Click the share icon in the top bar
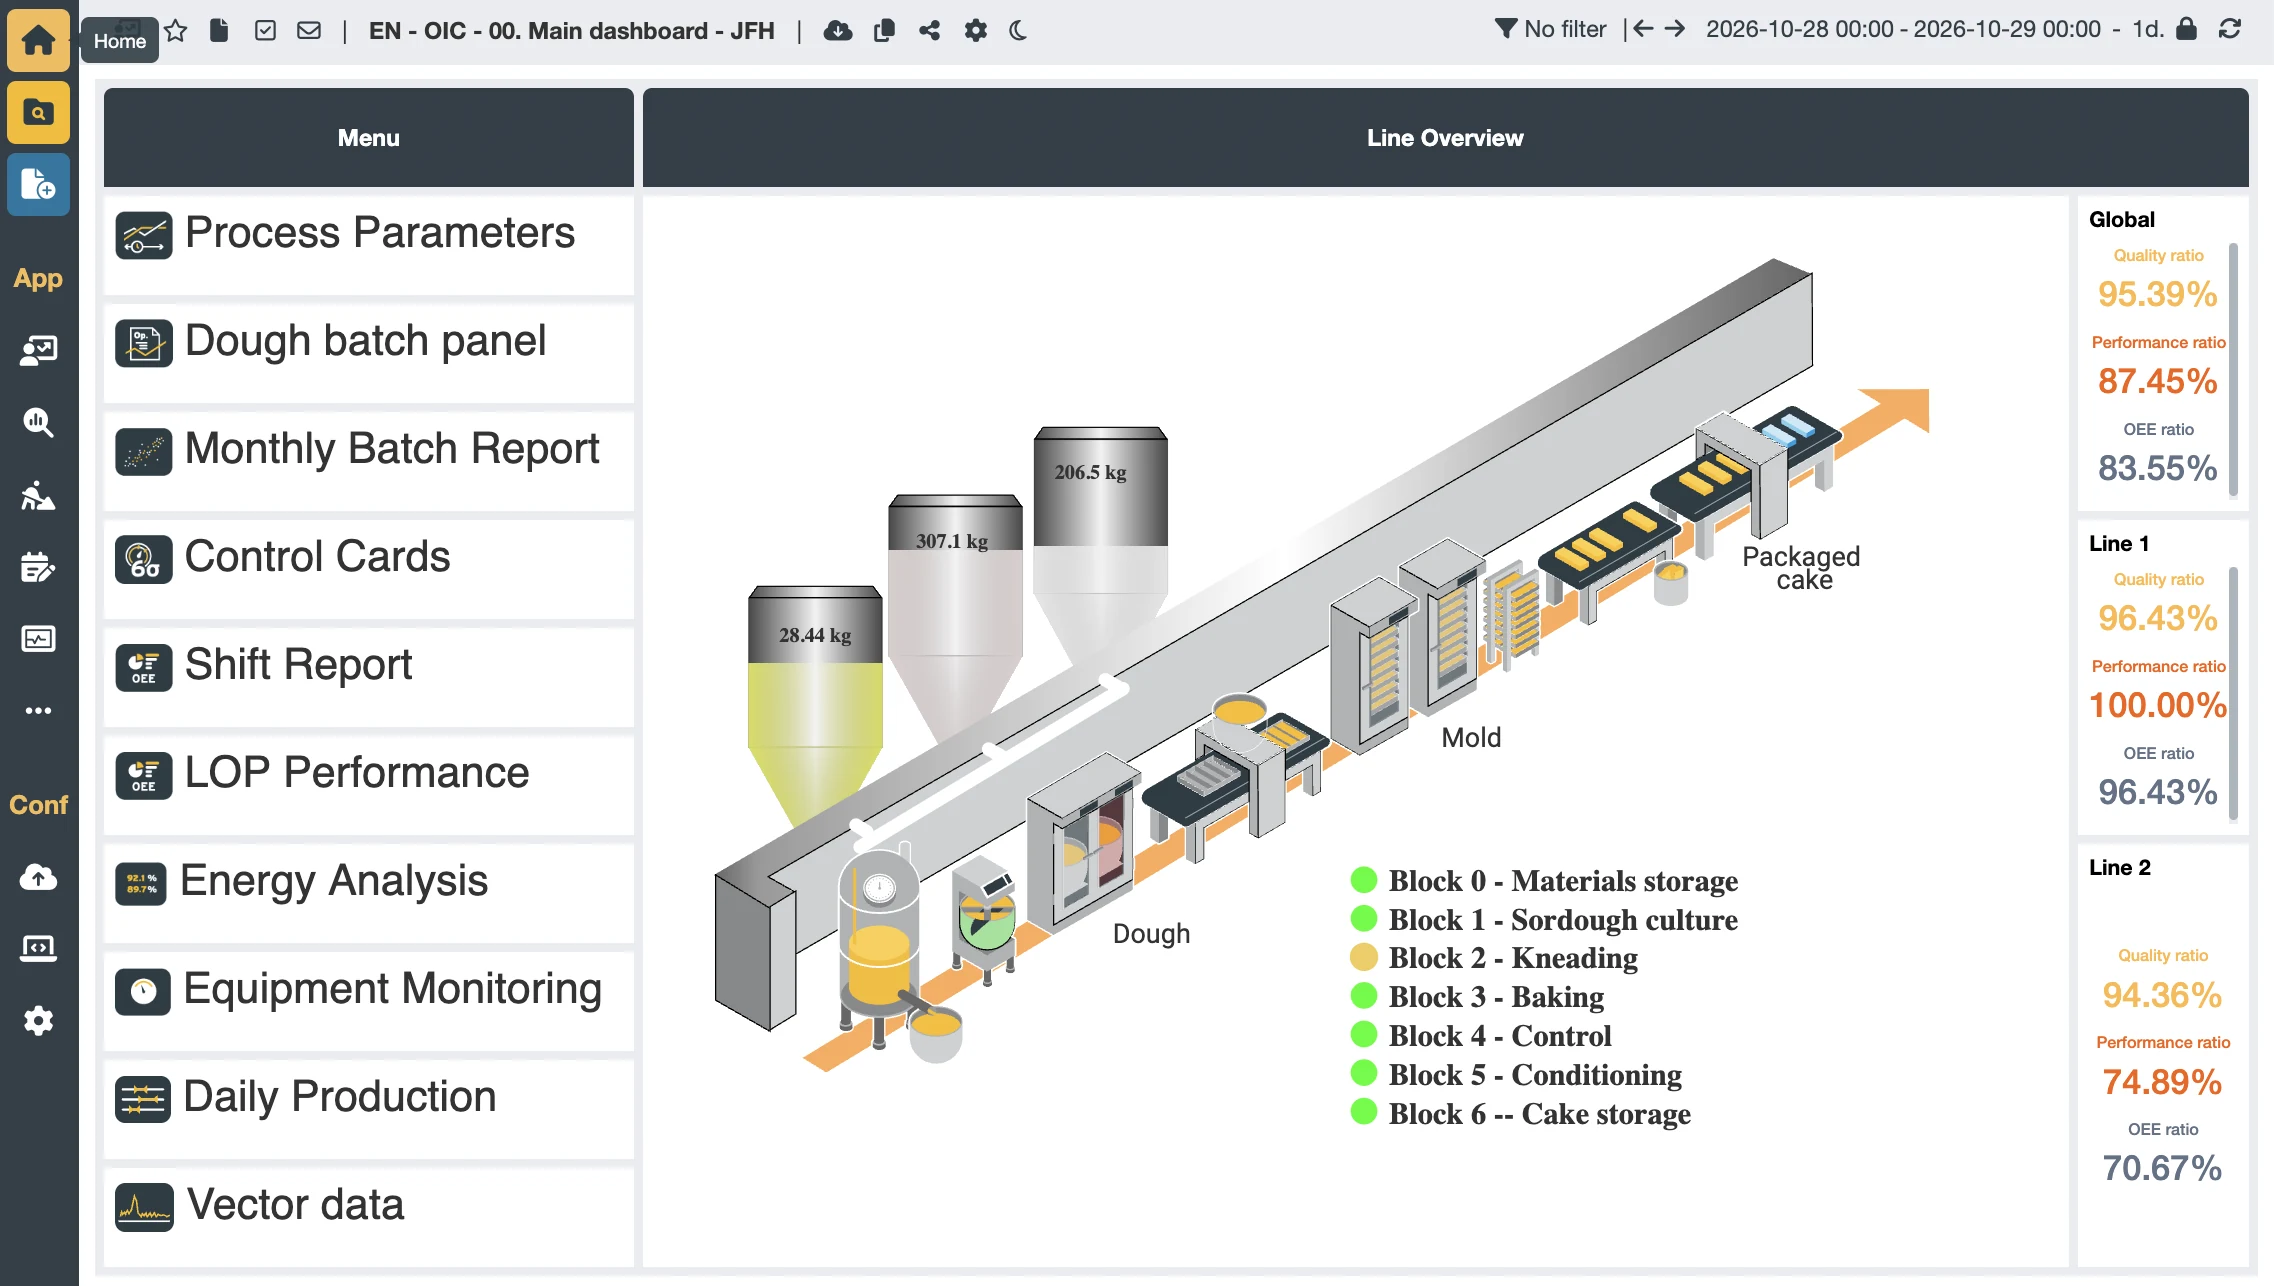 coord(930,30)
